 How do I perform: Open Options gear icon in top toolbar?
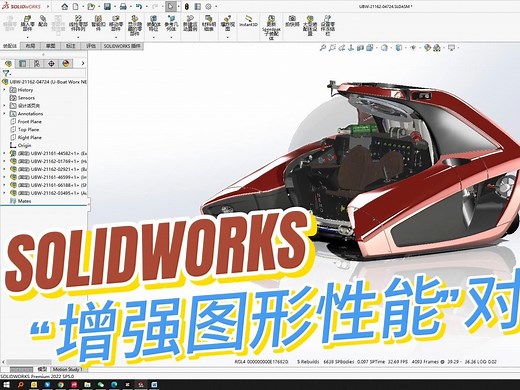pyautogui.click(x=208, y=6)
